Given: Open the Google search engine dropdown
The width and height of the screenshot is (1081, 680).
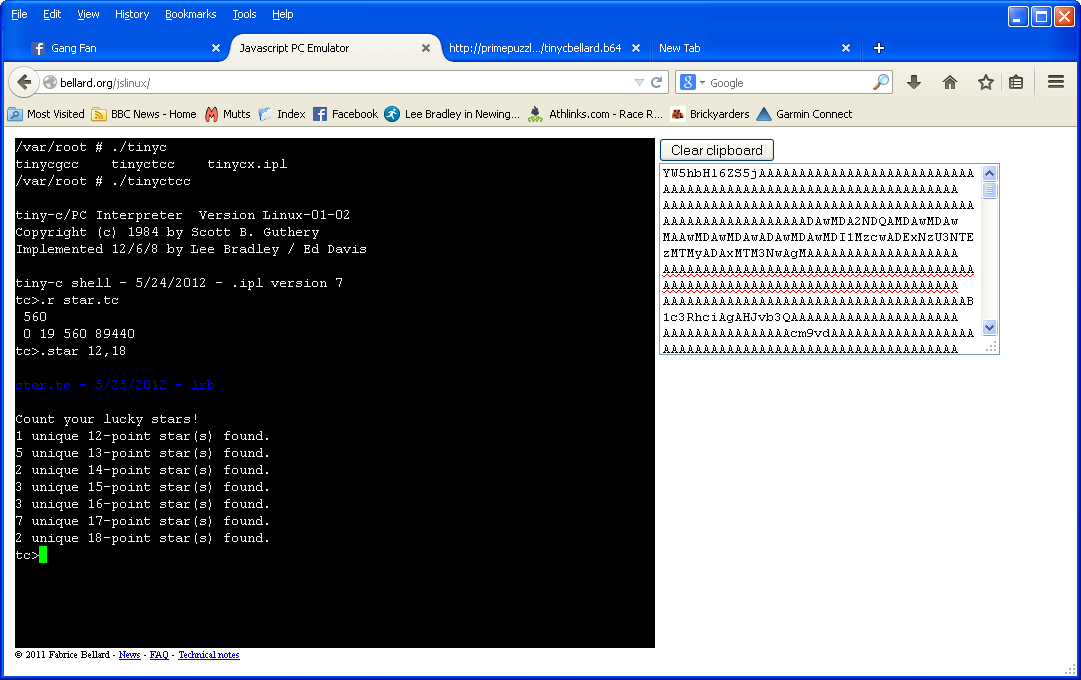Looking at the screenshot, I should [x=693, y=83].
